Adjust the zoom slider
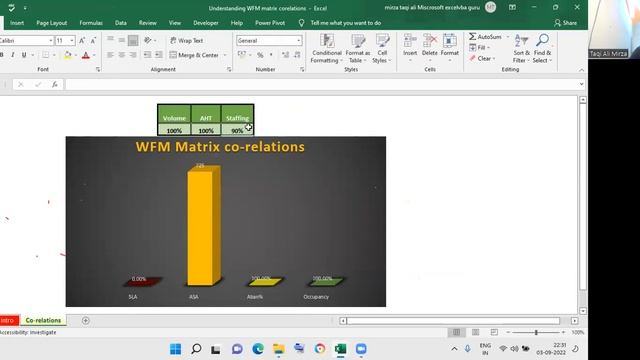Image resolution: width=640 pixels, height=360 pixels. [x=536, y=333]
